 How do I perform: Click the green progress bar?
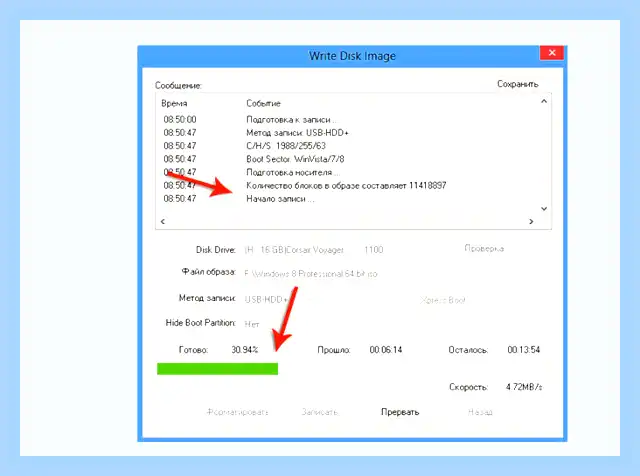(218, 369)
